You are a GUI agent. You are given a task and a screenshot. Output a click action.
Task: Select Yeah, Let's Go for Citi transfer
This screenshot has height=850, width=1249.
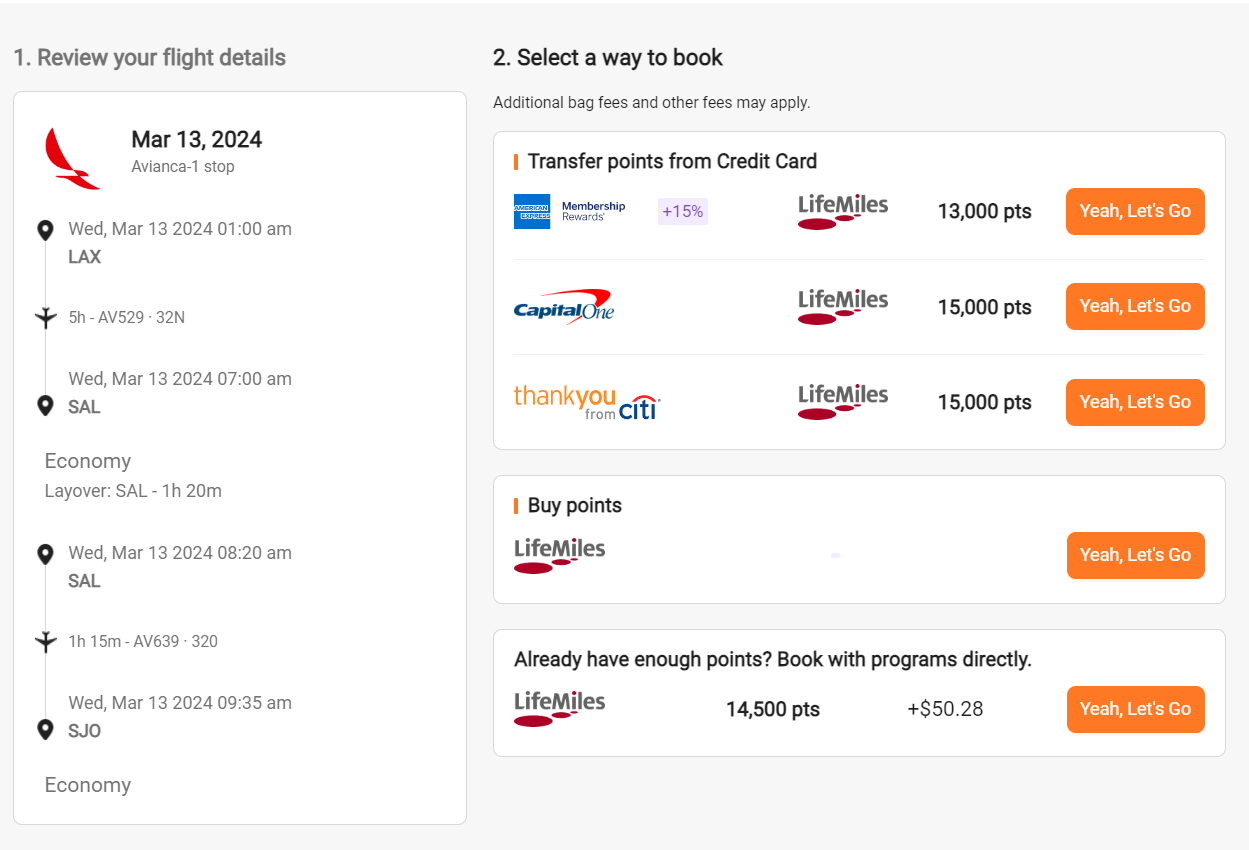pos(1134,402)
